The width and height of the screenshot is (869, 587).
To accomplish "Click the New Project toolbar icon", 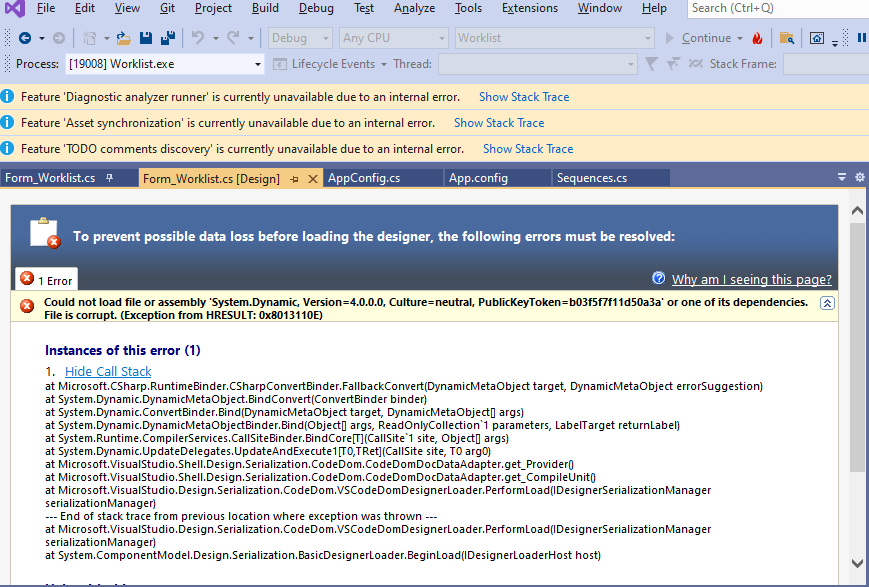I will point(89,38).
